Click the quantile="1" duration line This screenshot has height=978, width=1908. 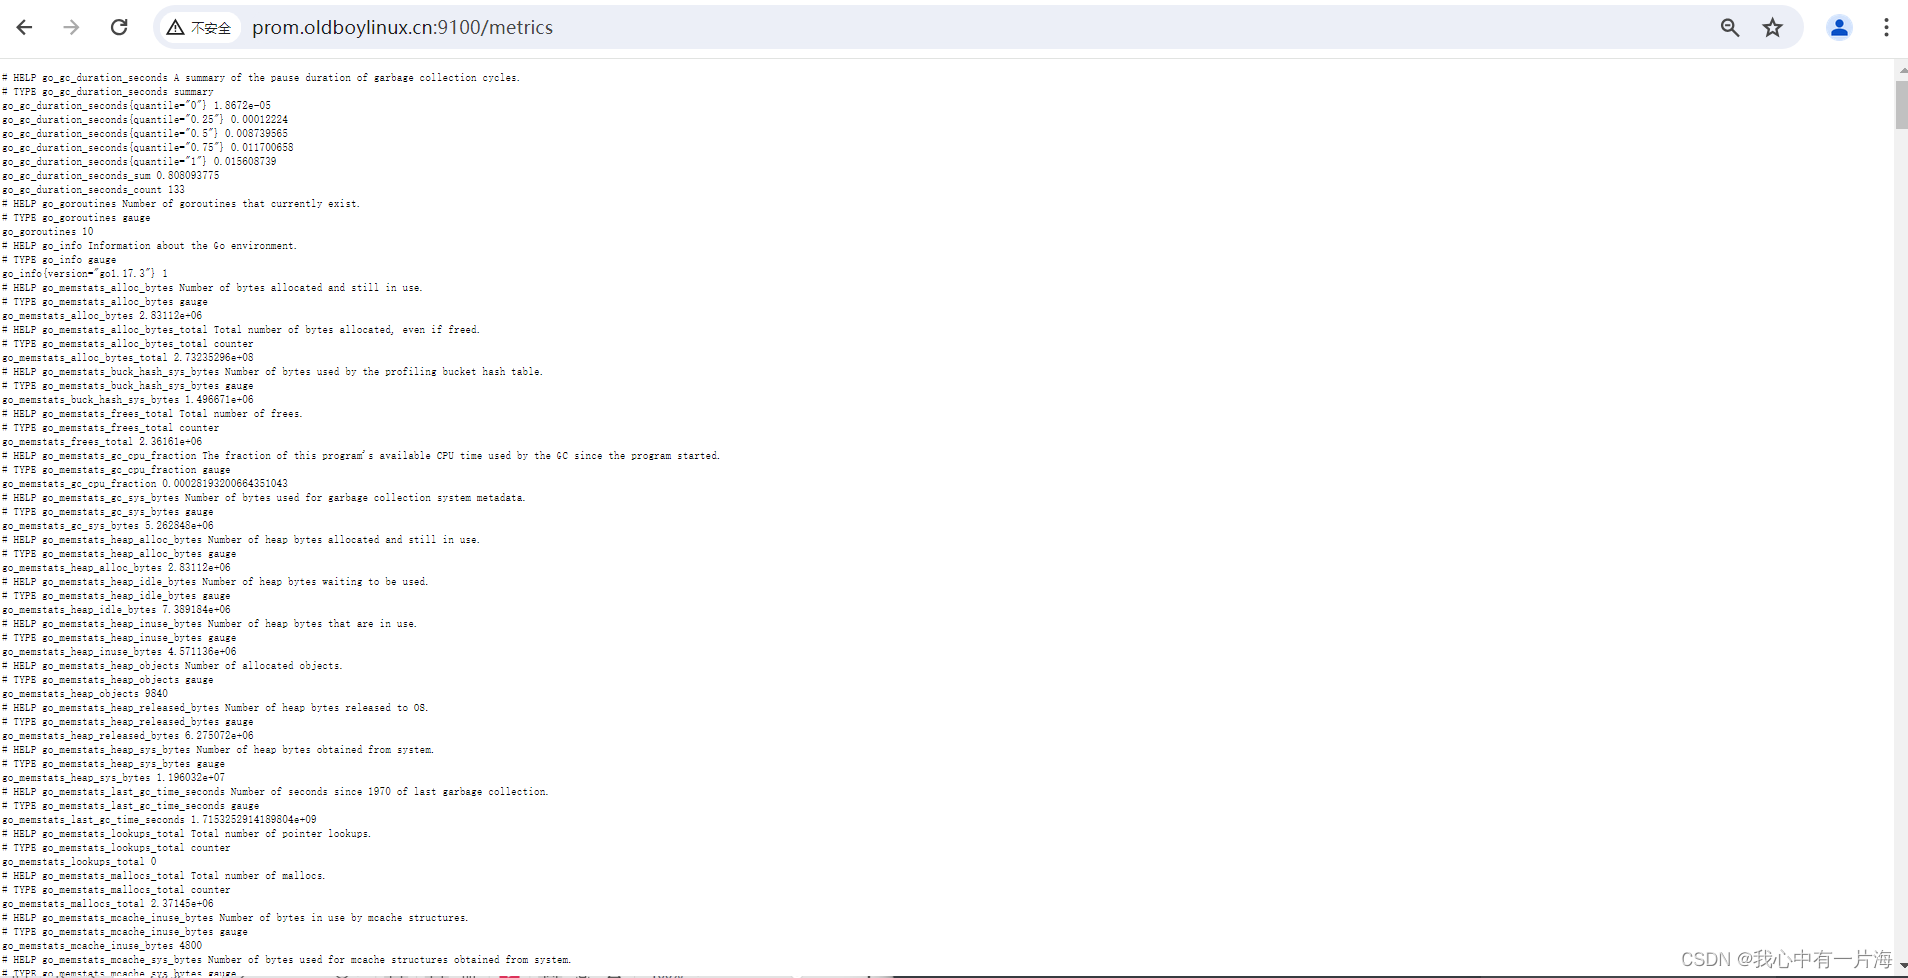click(140, 161)
